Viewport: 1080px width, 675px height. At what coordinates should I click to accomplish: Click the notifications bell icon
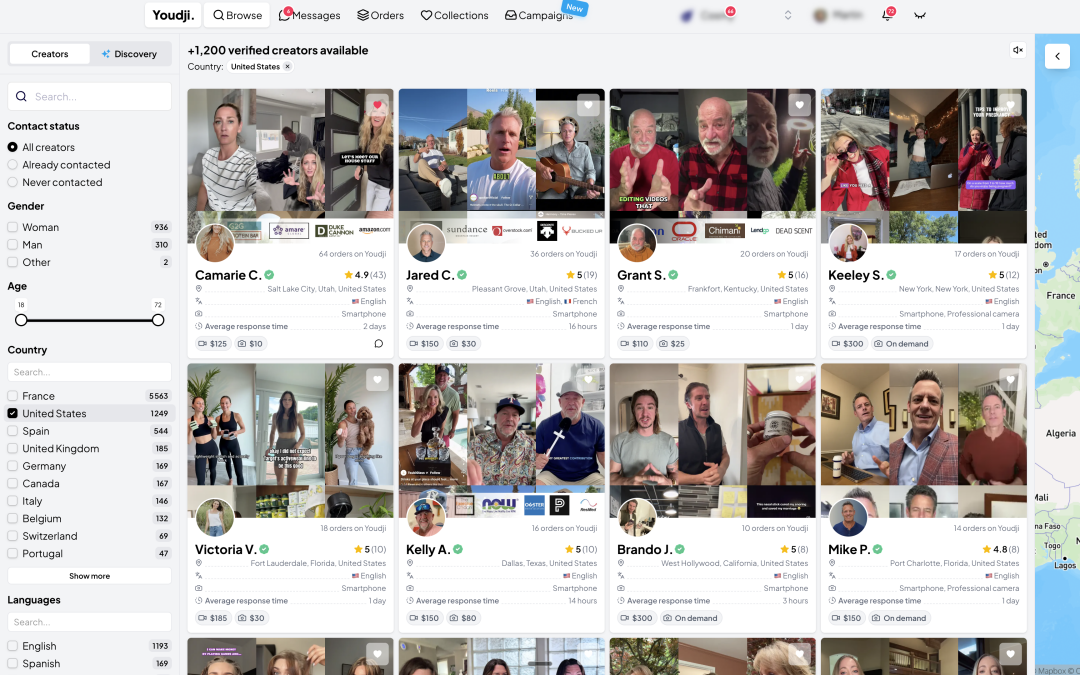click(886, 15)
